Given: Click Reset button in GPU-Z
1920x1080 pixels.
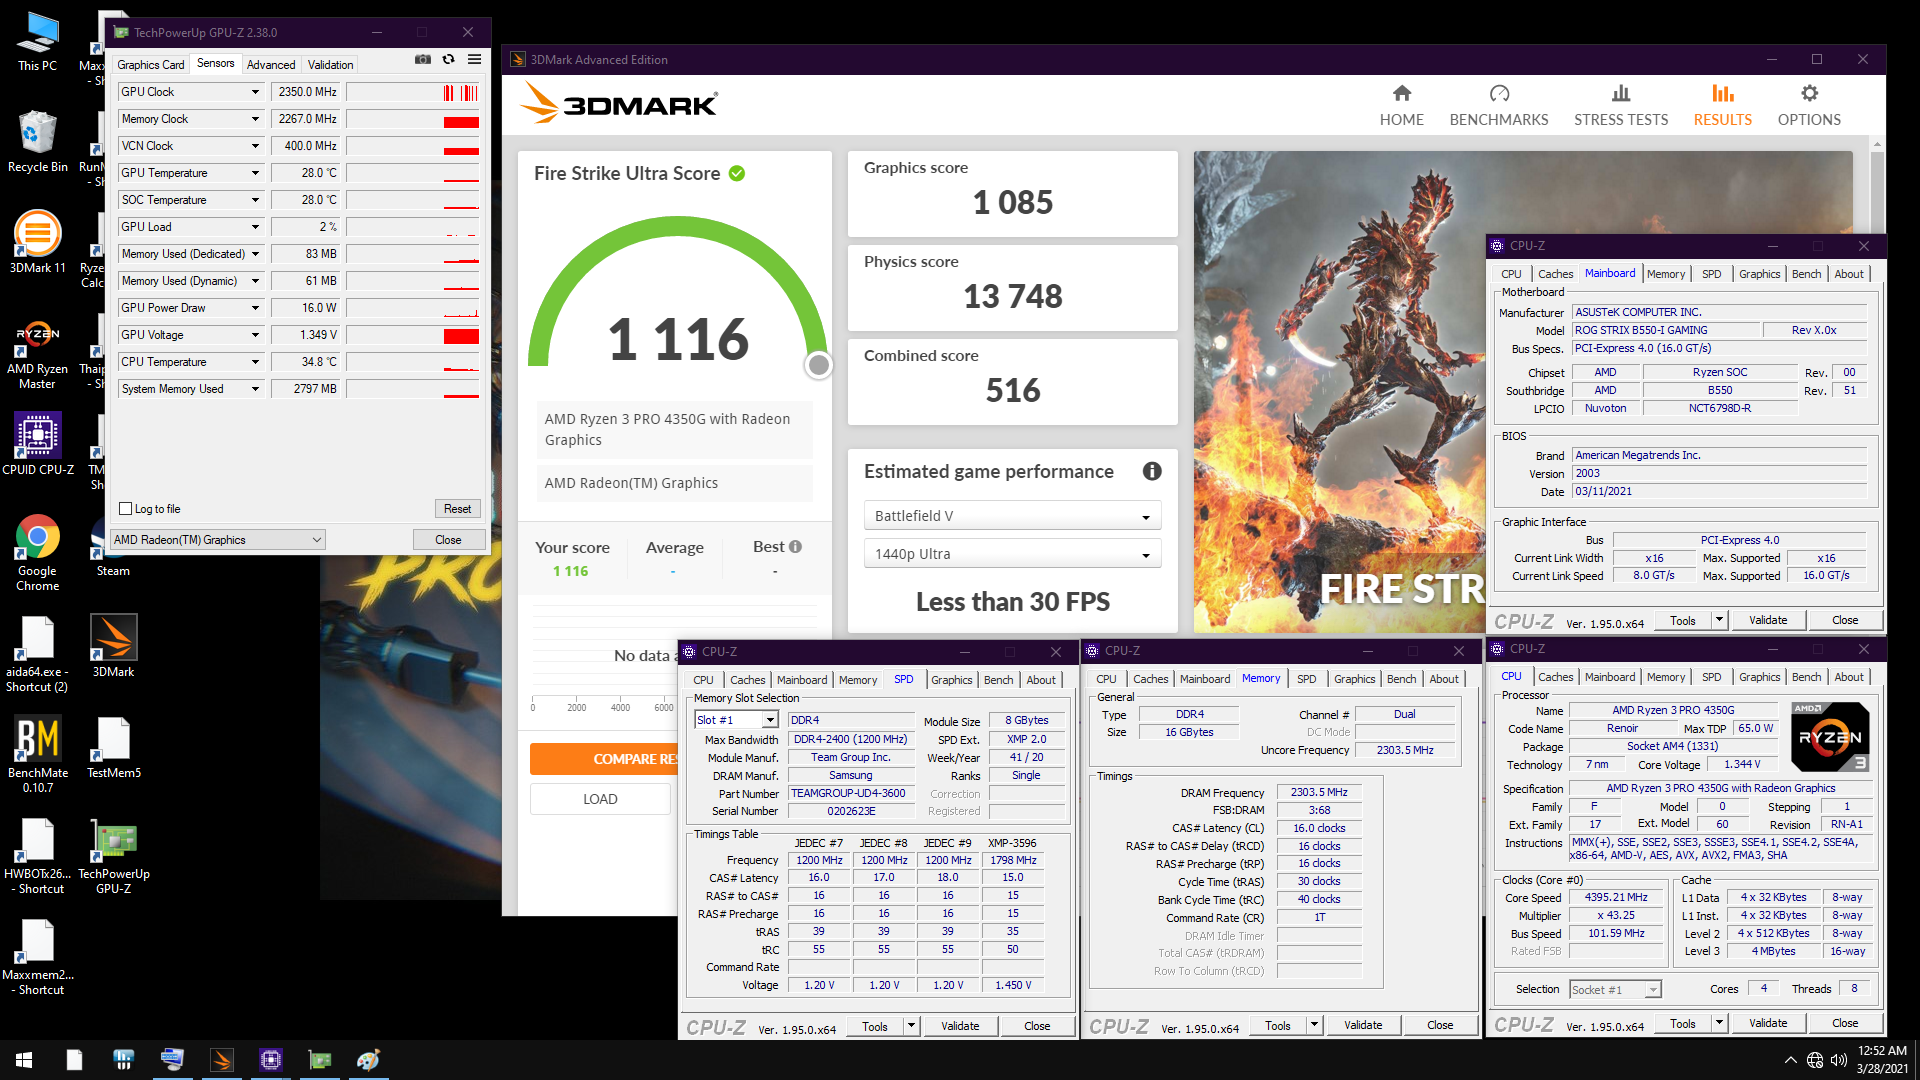Looking at the screenshot, I should point(458,509).
